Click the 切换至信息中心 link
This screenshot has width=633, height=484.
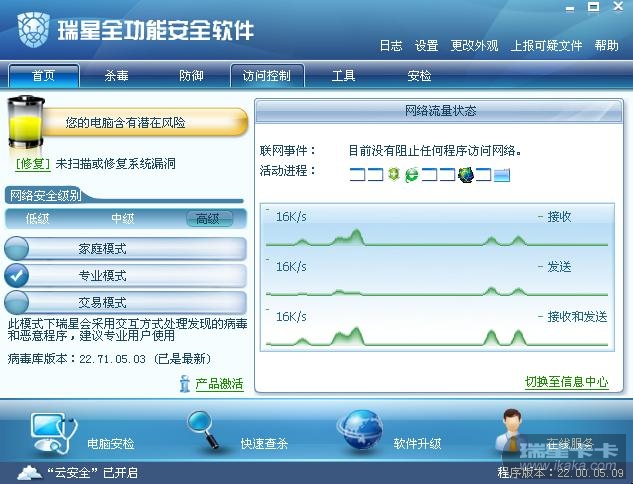point(566,381)
